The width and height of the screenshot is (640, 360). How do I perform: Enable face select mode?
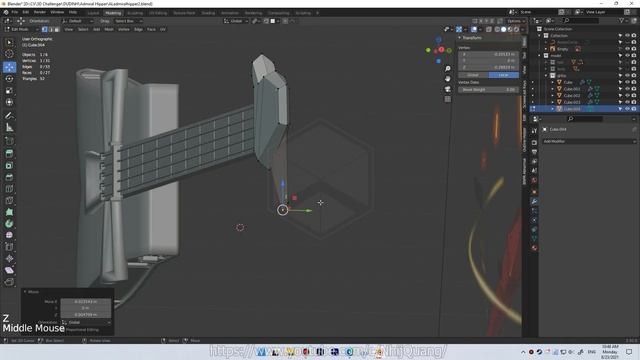pos(57,29)
